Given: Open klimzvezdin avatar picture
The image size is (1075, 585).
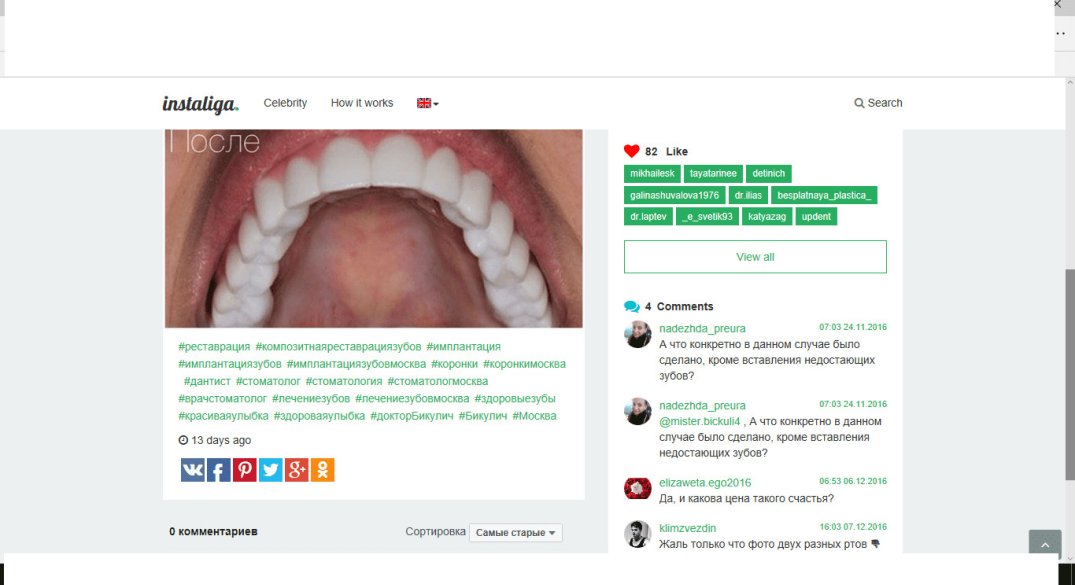Looking at the screenshot, I should (x=638, y=534).
